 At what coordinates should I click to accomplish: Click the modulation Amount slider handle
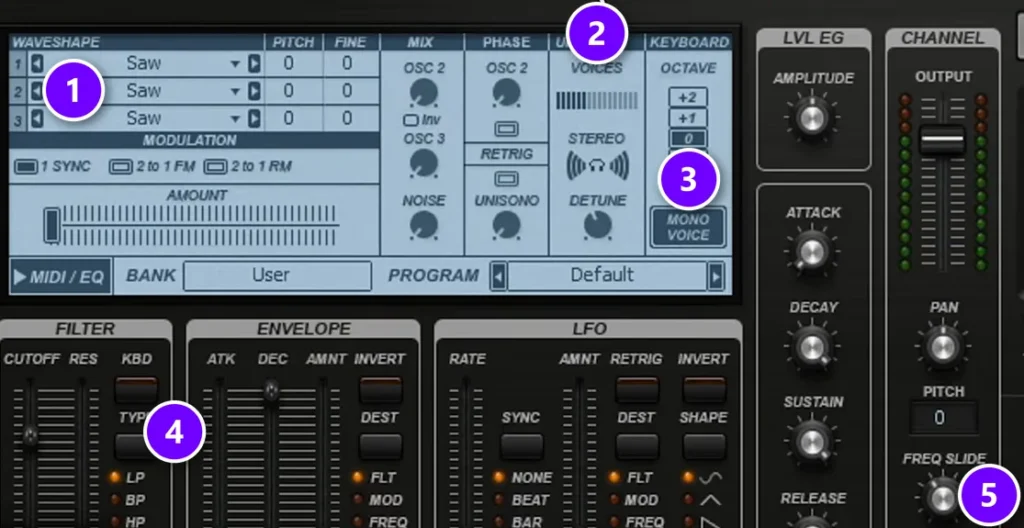click(x=52, y=225)
